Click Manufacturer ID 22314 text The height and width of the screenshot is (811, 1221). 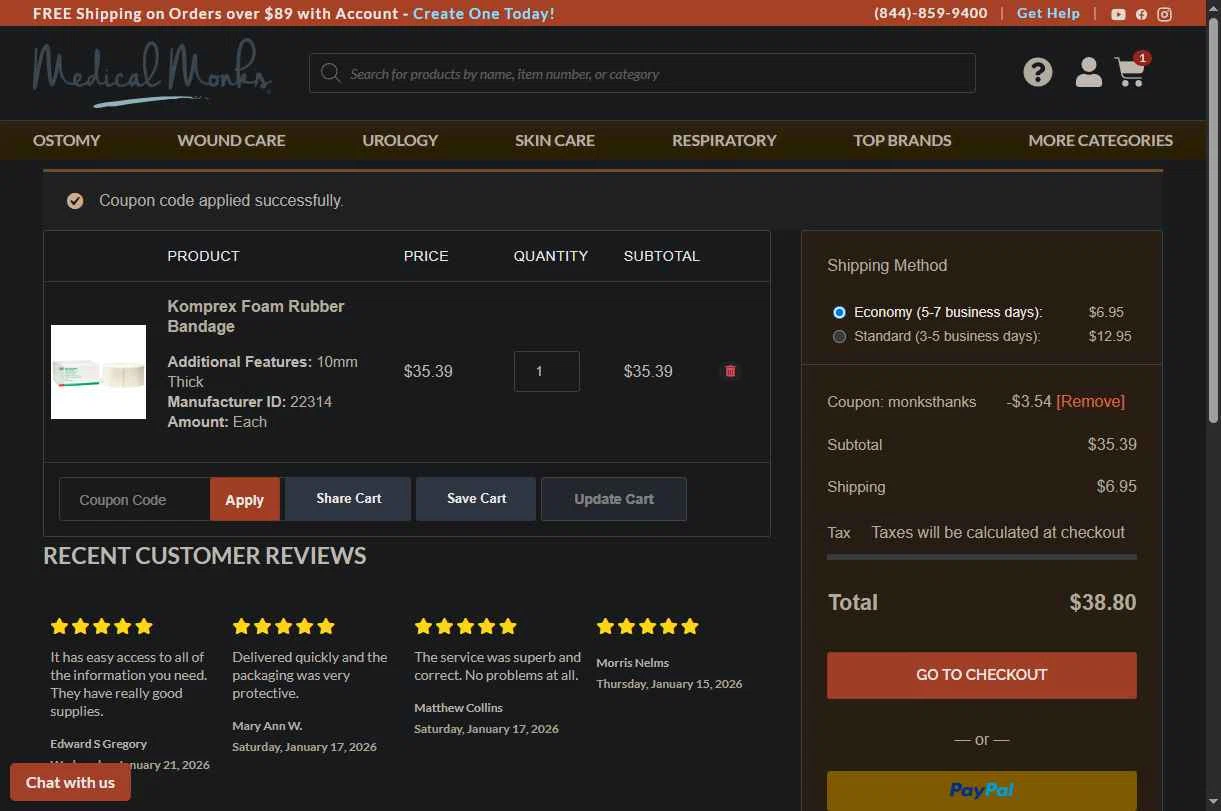click(x=250, y=401)
